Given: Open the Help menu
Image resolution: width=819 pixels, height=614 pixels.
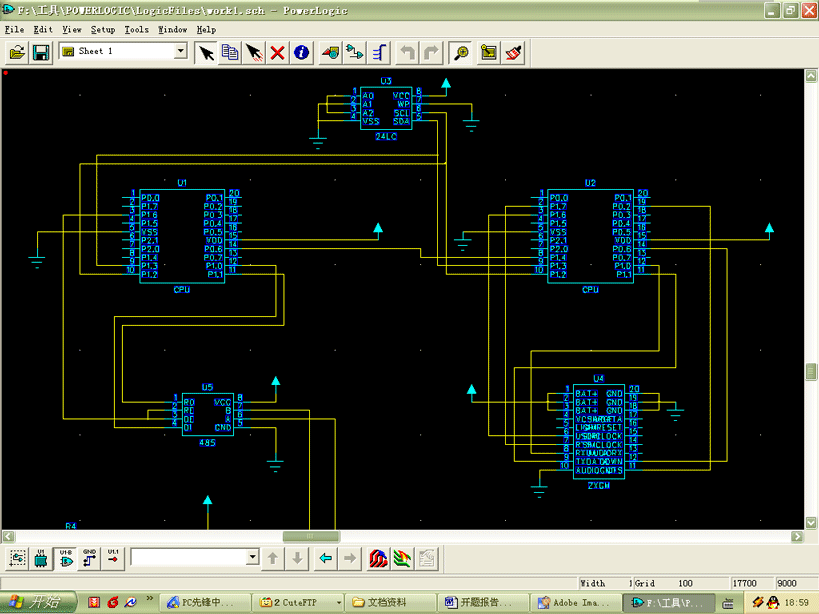Looking at the screenshot, I should pyautogui.click(x=206, y=30).
